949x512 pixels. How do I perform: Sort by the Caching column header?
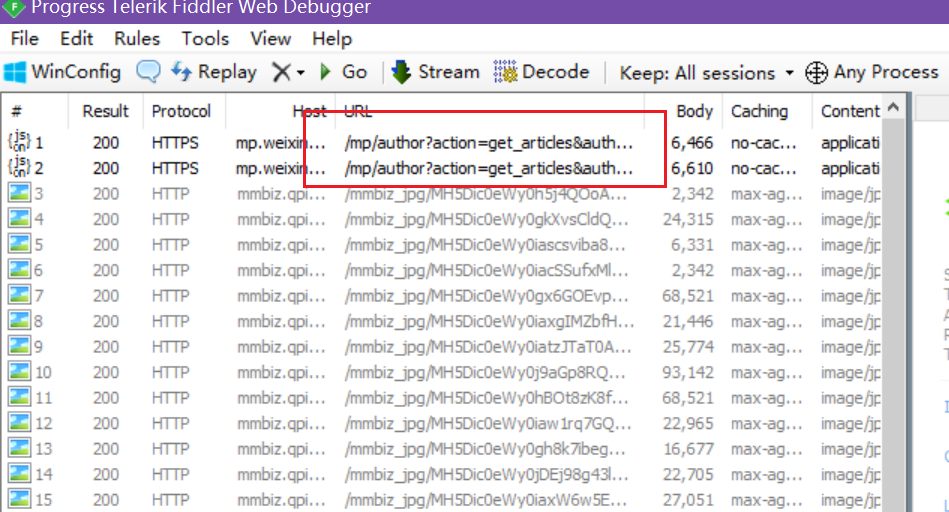pyautogui.click(x=760, y=111)
